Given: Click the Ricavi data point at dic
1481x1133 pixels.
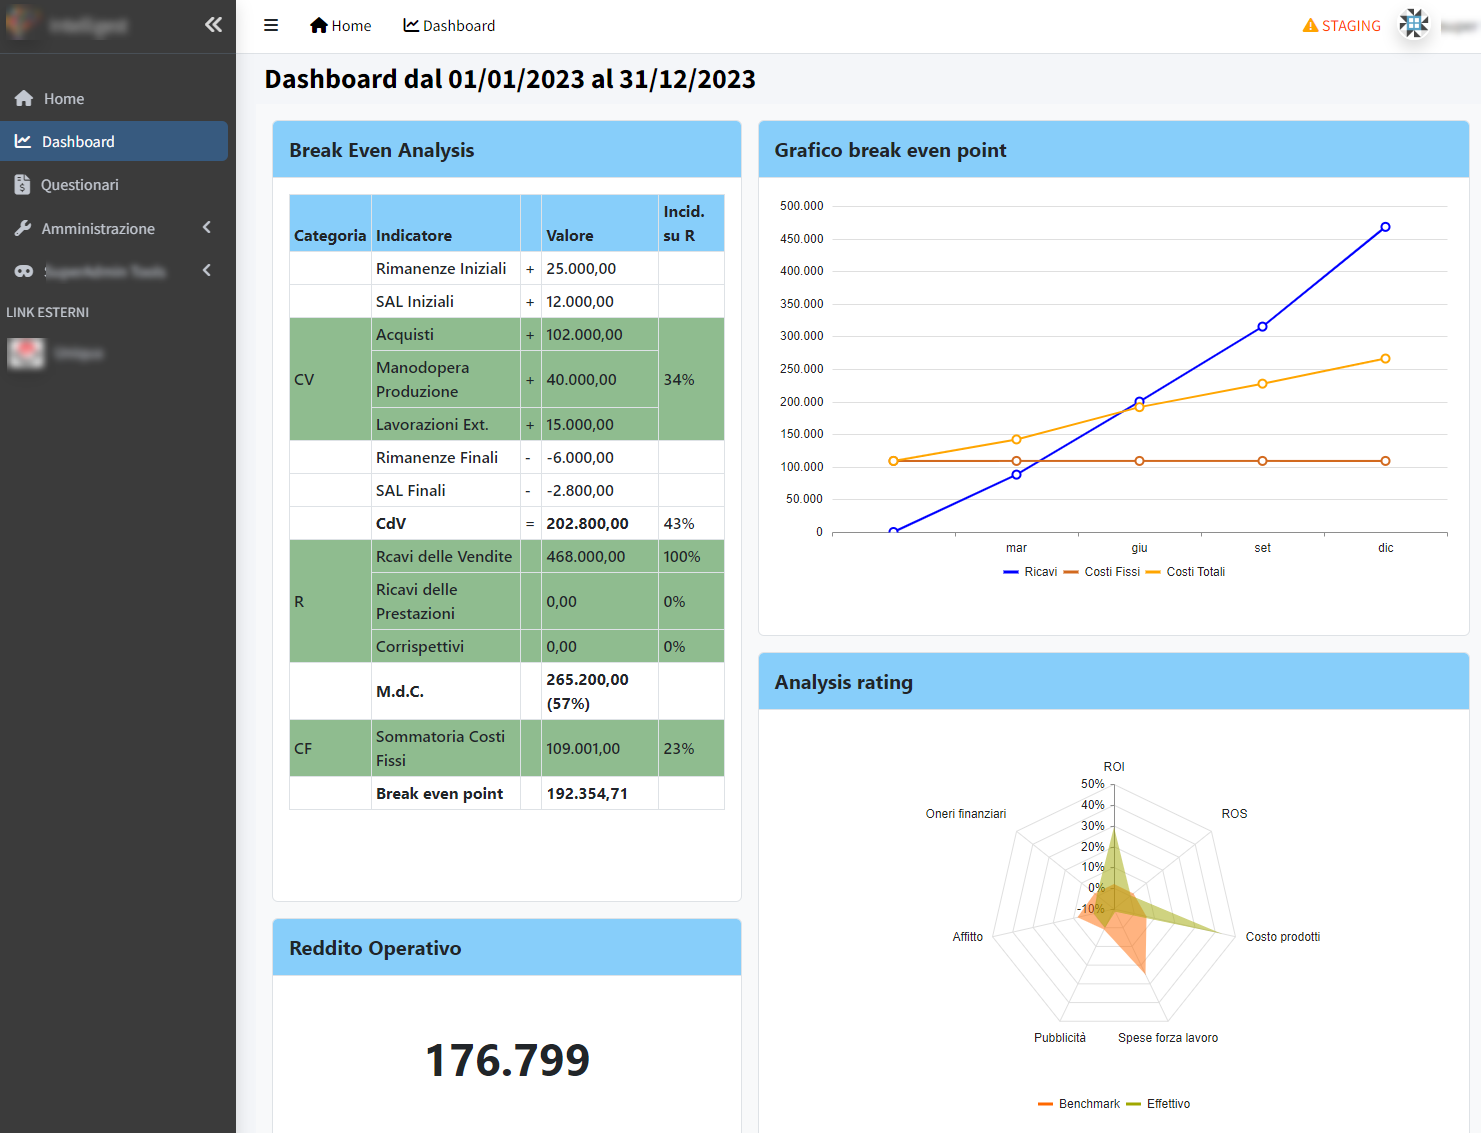Looking at the screenshot, I should pos(1385,227).
